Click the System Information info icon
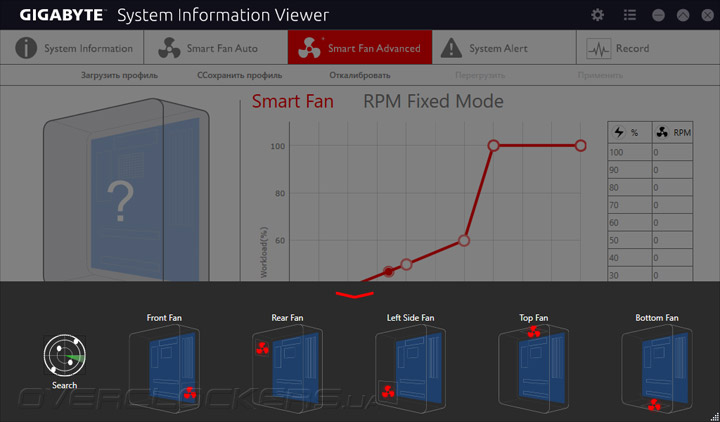This screenshot has height=422, width=720. [26, 48]
